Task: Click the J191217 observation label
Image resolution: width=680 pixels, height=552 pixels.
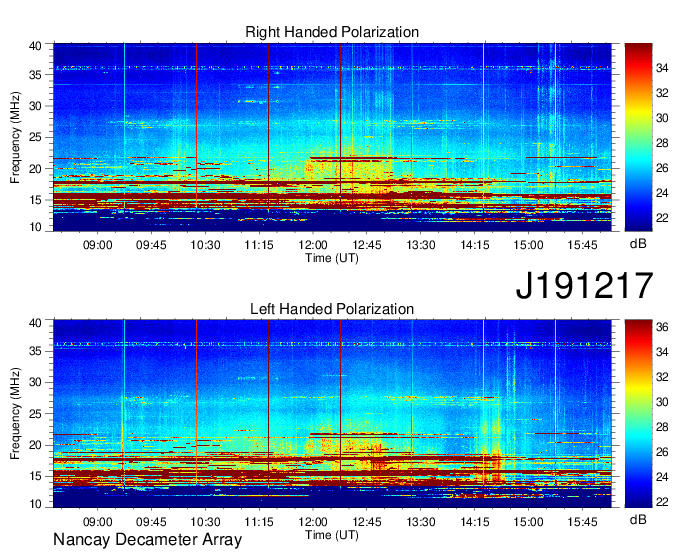Action: tap(584, 285)
